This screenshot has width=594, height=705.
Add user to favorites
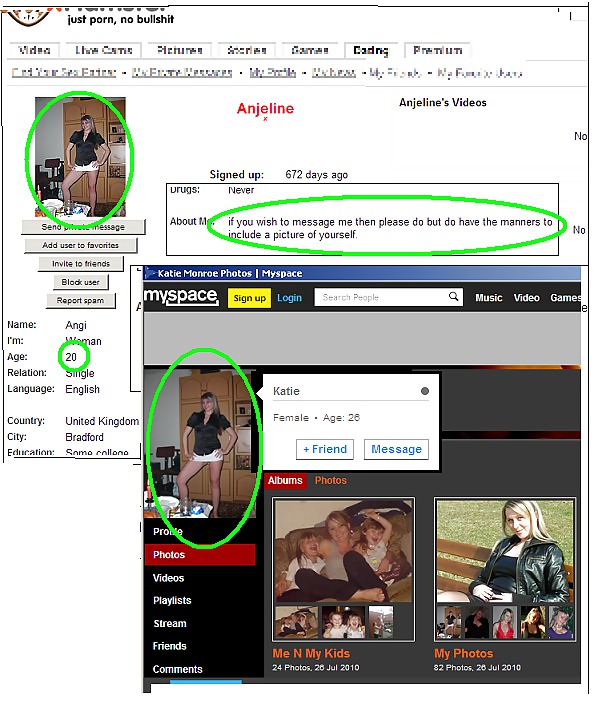(x=80, y=245)
